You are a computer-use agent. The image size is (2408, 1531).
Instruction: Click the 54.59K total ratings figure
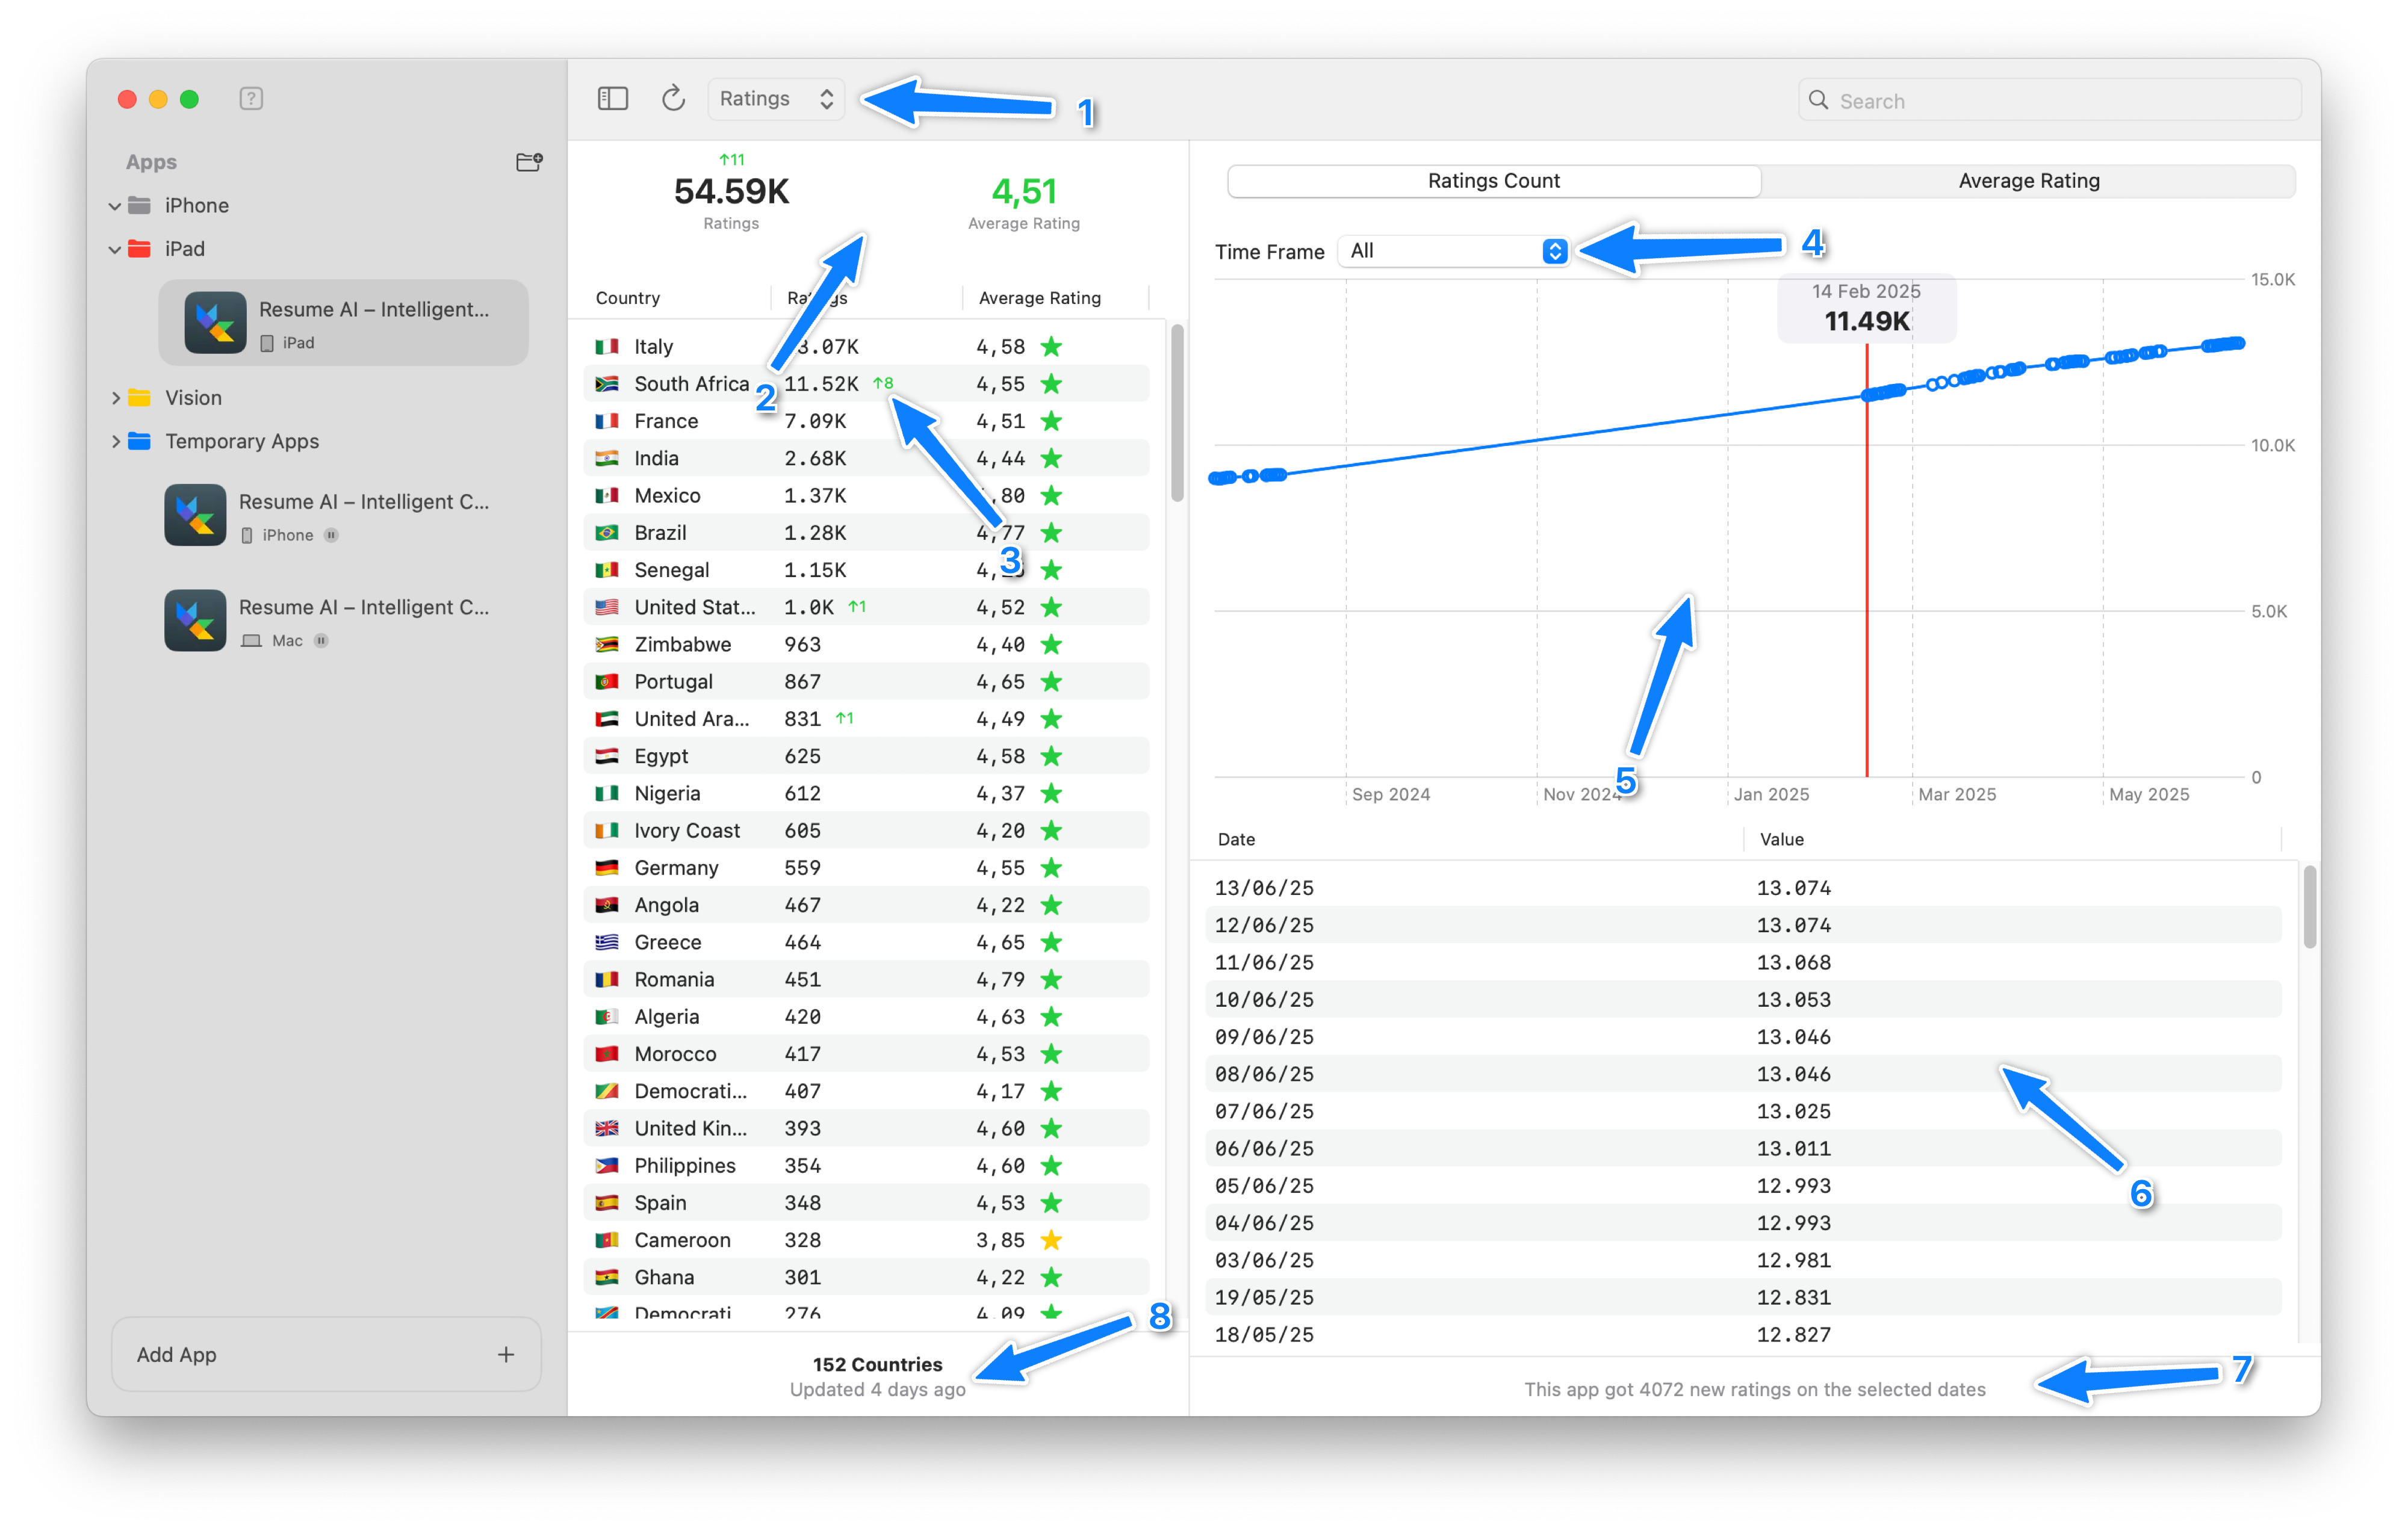[731, 191]
